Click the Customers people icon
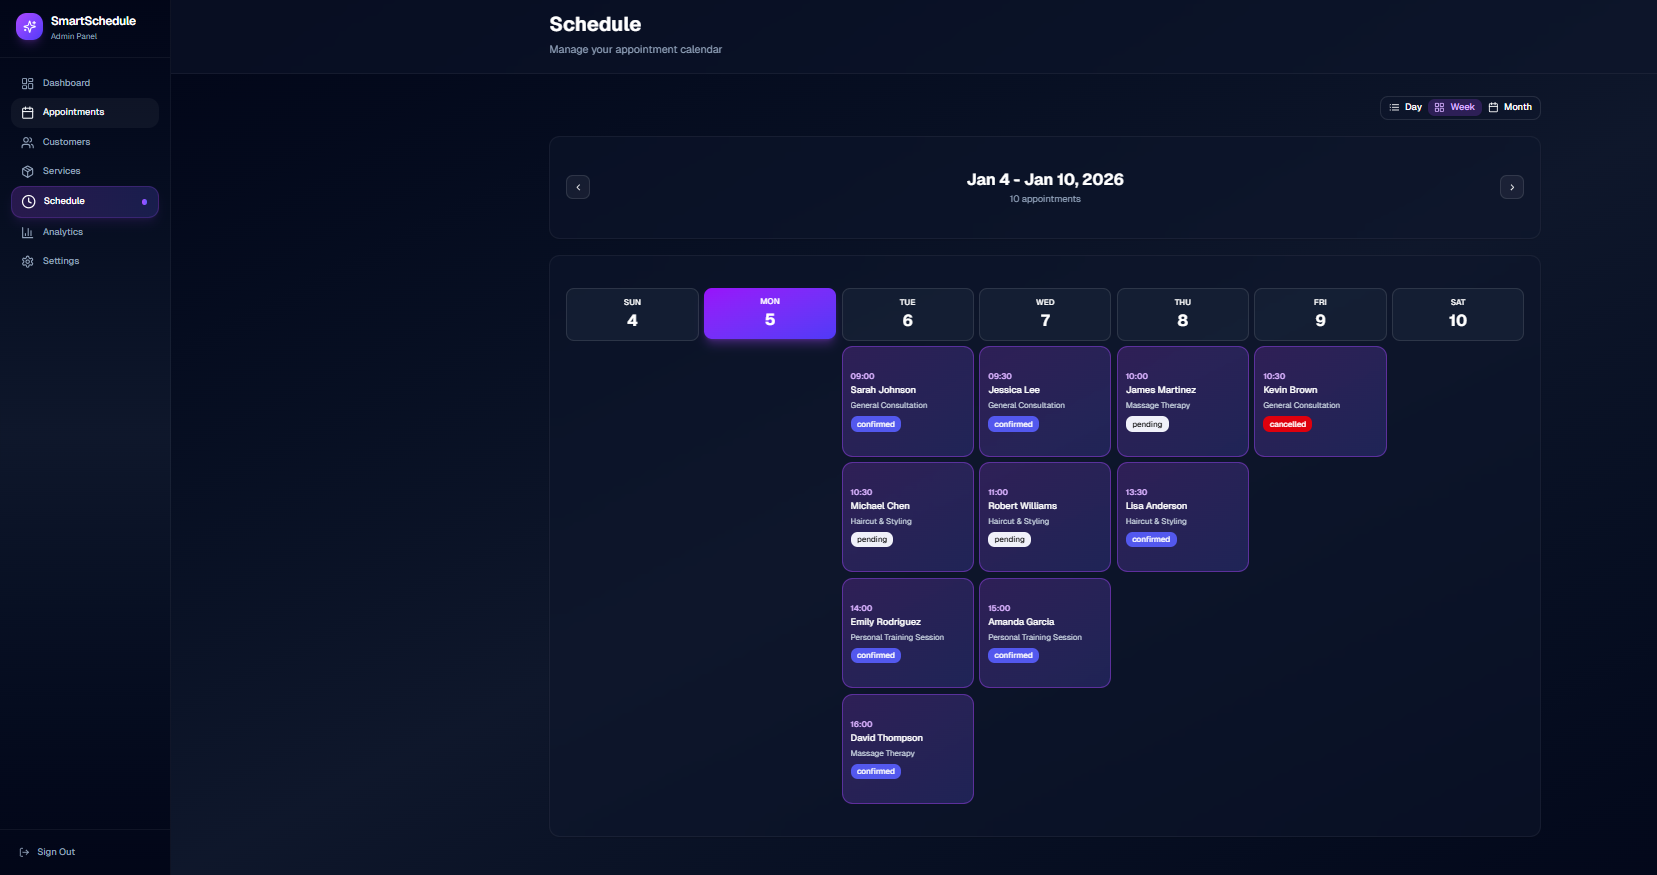 (28, 142)
